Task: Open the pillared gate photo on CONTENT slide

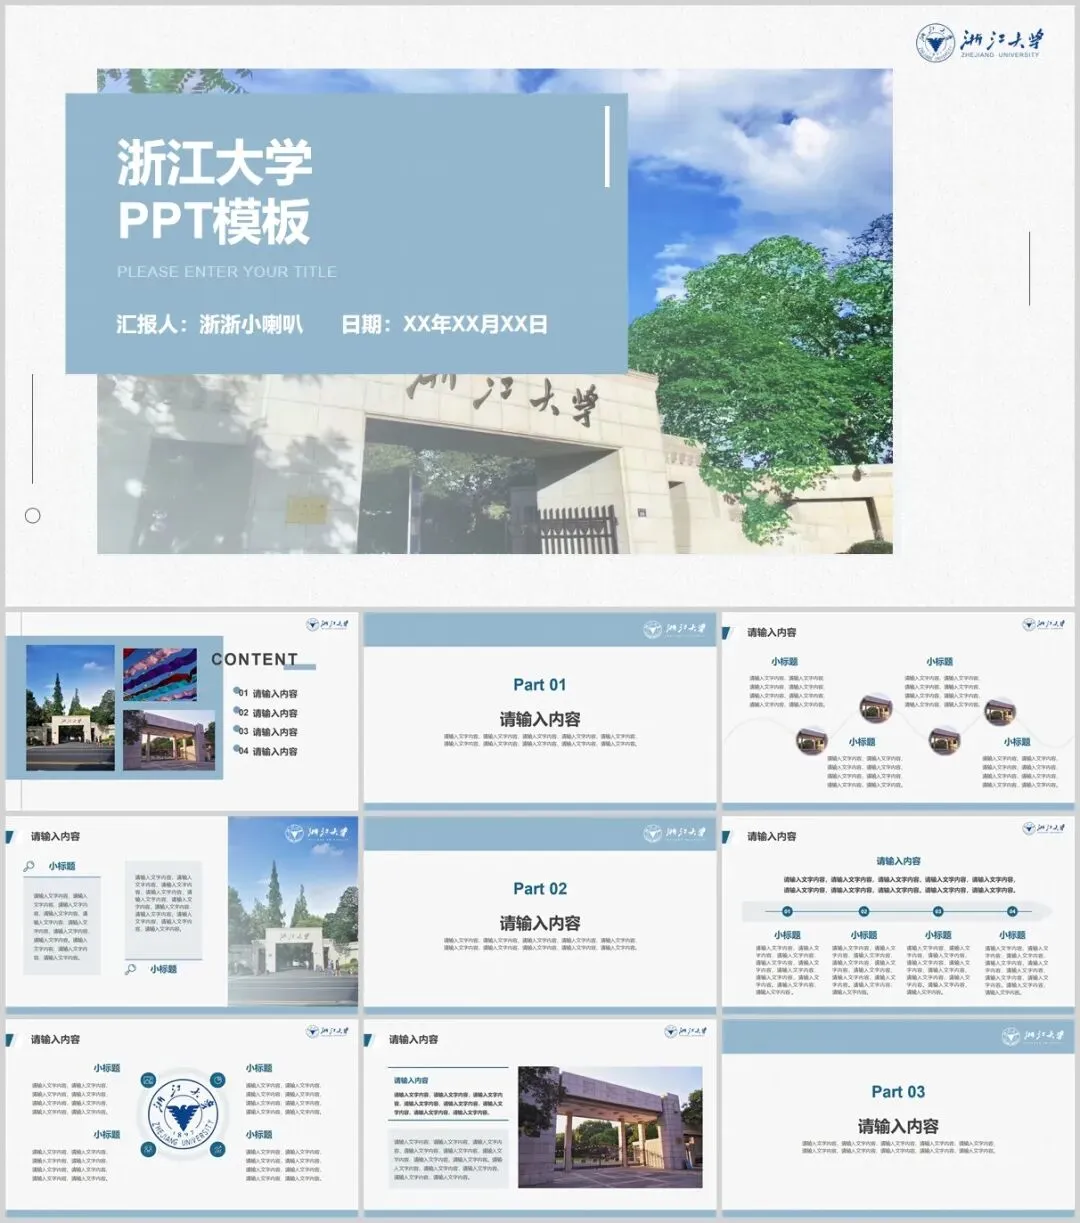Action: click(x=168, y=740)
